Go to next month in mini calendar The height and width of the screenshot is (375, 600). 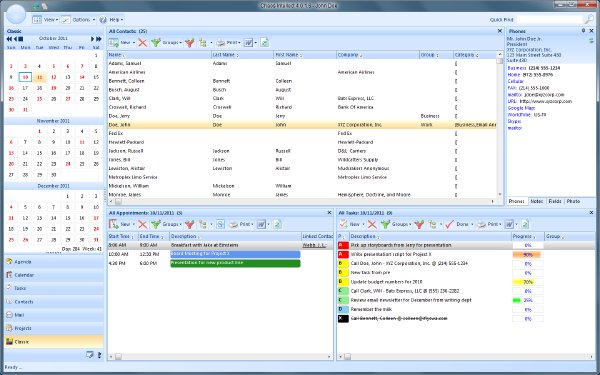(x=92, y=39)
